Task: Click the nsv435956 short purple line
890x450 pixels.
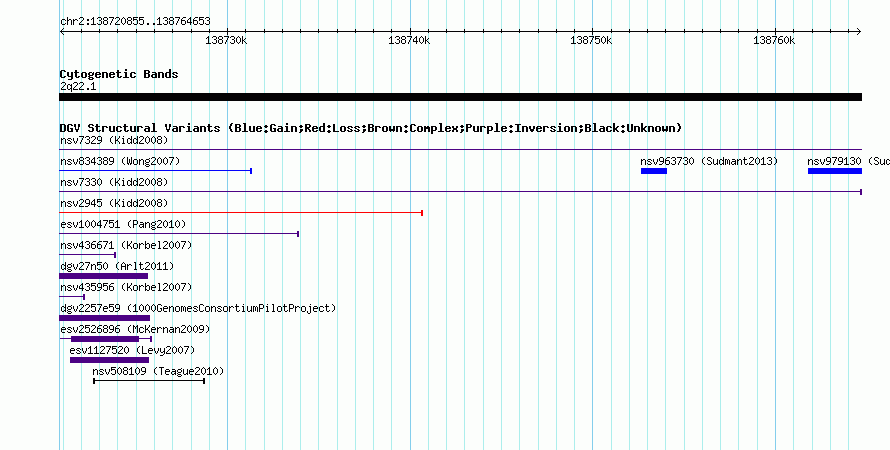Action: point(72,297)
